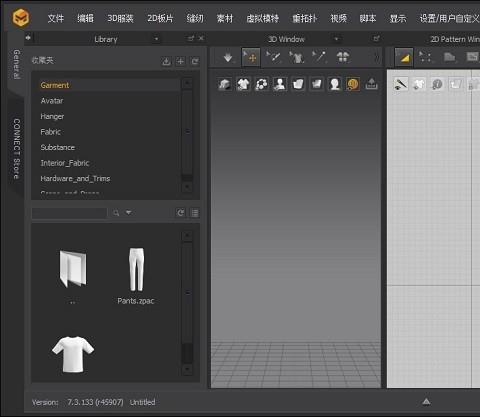480x417 pixels.
Task: Click the 2D pattern shirt display icon
Action: click(x=419, y=84)
